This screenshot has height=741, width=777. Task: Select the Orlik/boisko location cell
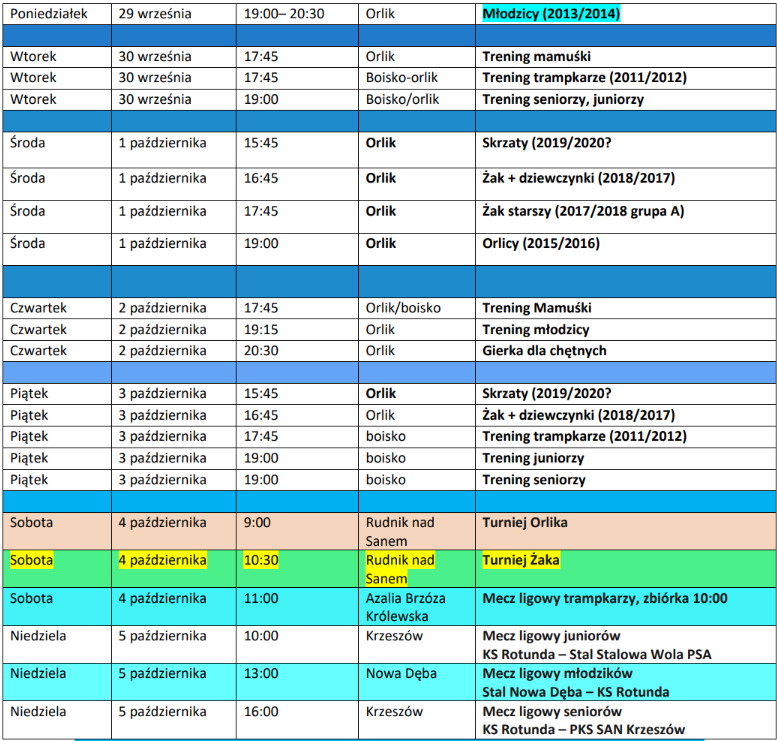403,308
